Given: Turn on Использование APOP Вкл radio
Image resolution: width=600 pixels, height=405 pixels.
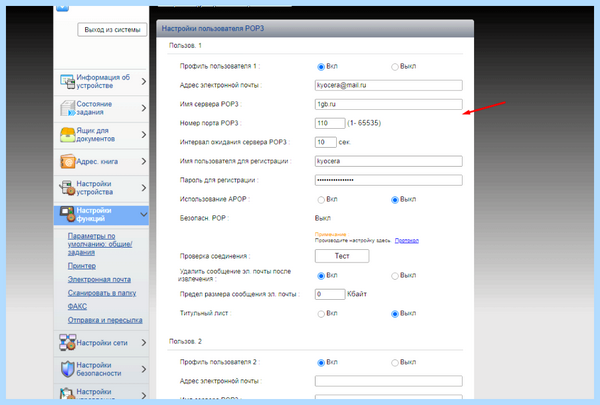Looking at the screenshot, I should click(321, 200).
